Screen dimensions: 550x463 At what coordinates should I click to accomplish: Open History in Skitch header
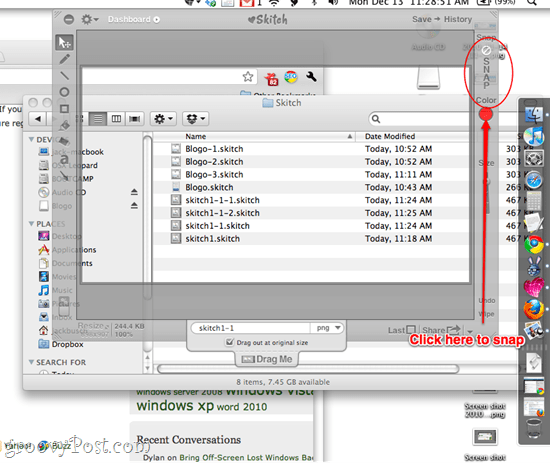[x=458, y=19]
